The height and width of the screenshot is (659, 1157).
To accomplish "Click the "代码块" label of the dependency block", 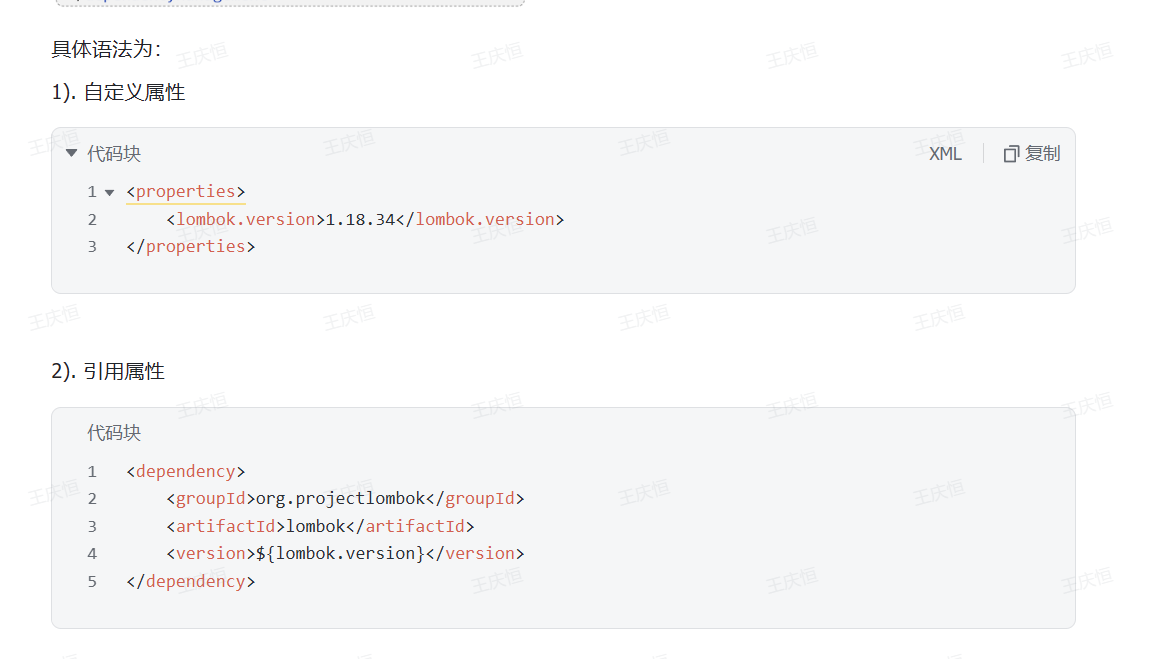I will (114, 433).
